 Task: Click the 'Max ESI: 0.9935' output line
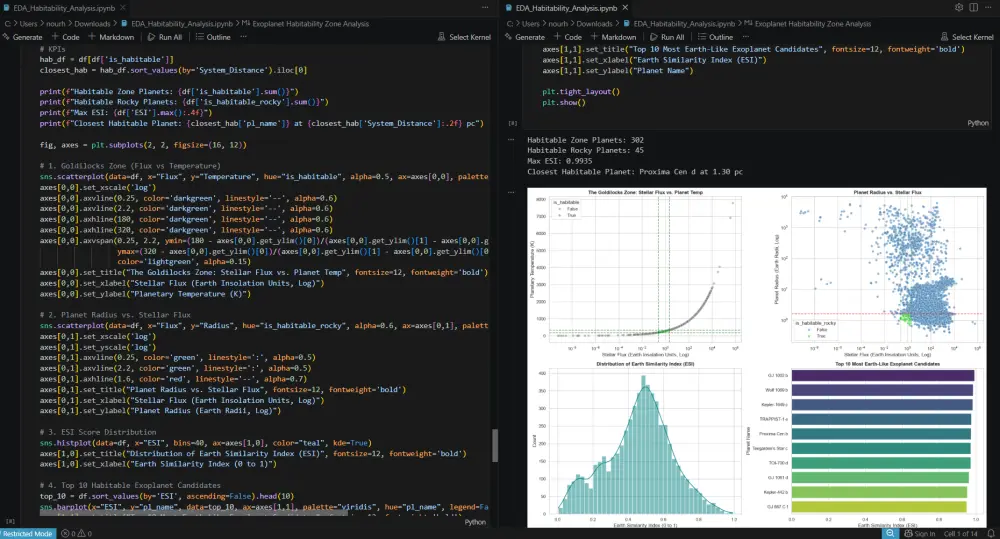[x=559, y=161]
